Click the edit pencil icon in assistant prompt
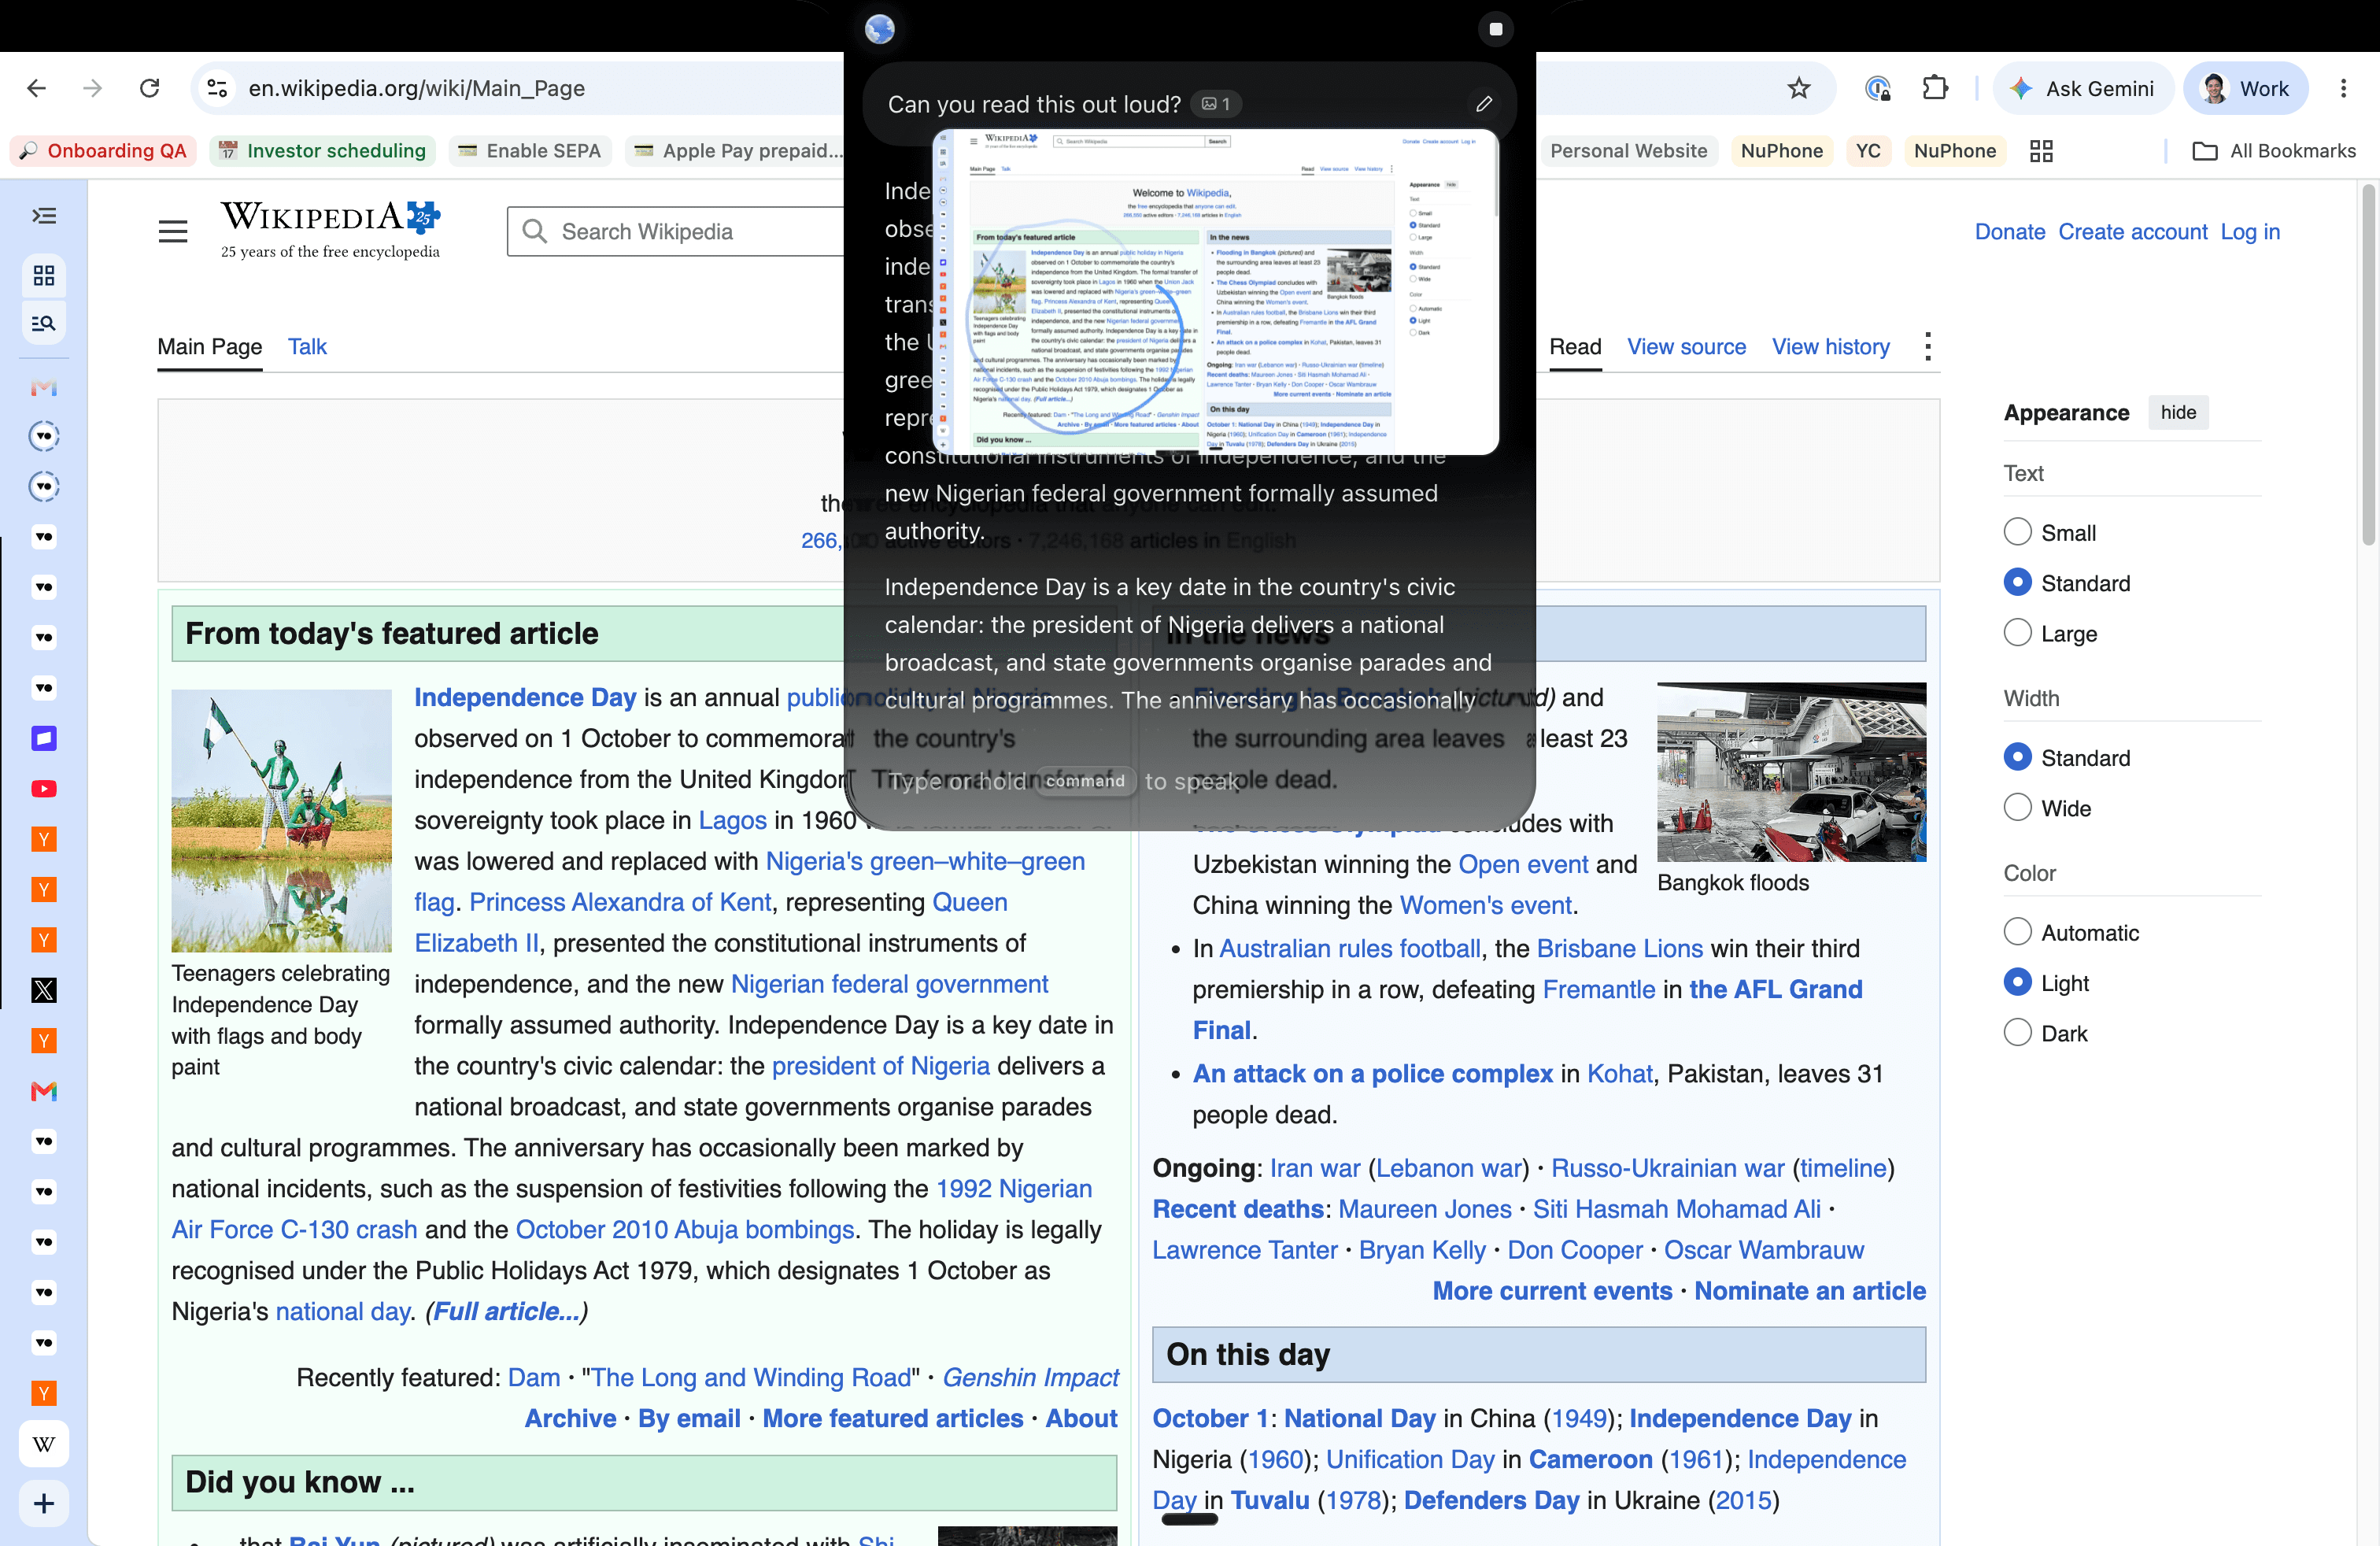Viewport: 2380px width, 1546px height. click(1484, 104)
